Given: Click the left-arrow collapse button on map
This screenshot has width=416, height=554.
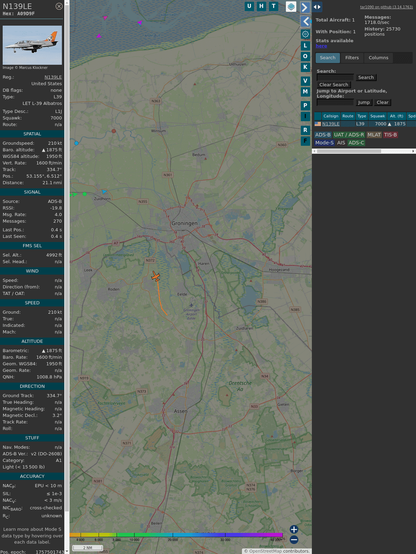Looking at the screenshot, I should coord(305,22).
